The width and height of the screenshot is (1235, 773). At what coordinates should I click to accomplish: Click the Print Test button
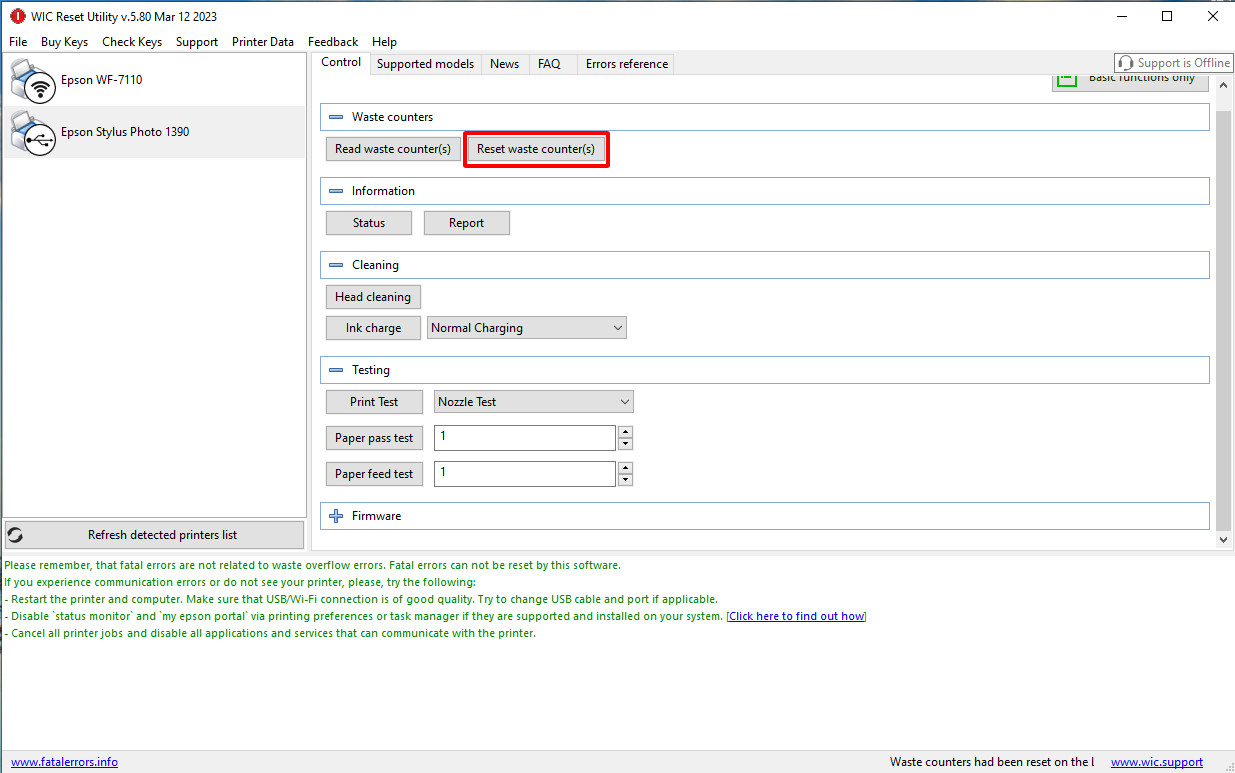[374, 402]
